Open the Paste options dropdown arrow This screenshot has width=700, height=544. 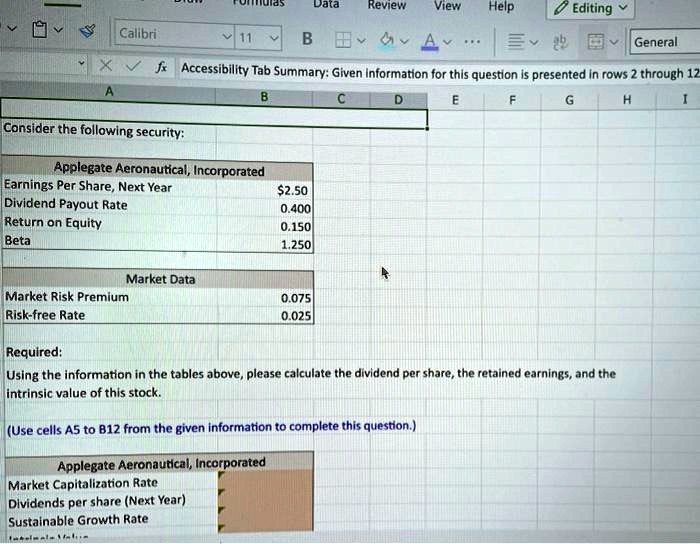(x=58, y=30)
